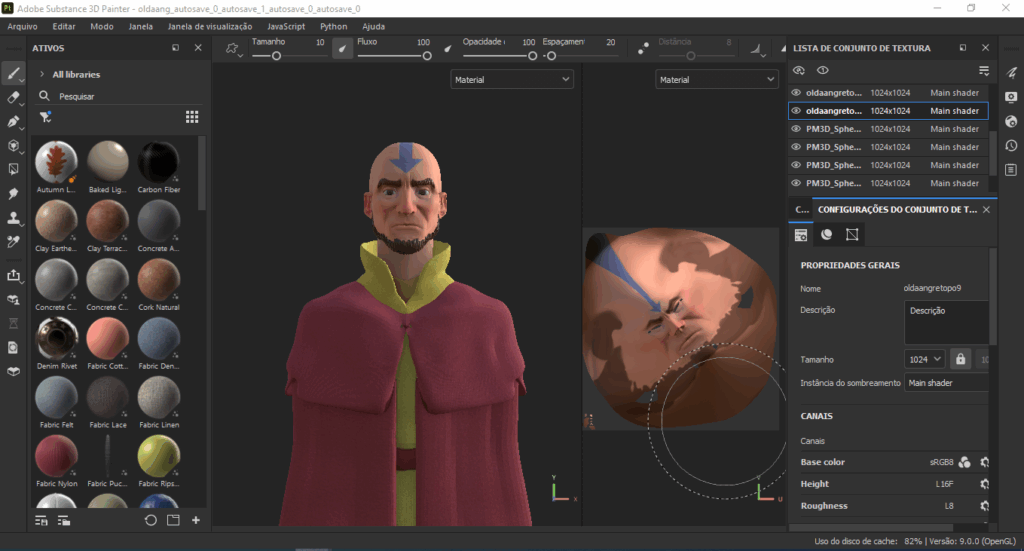Open Material dropdown in 3D viewport
This screenshot has height=551, width=1024.
pos(512,80)
